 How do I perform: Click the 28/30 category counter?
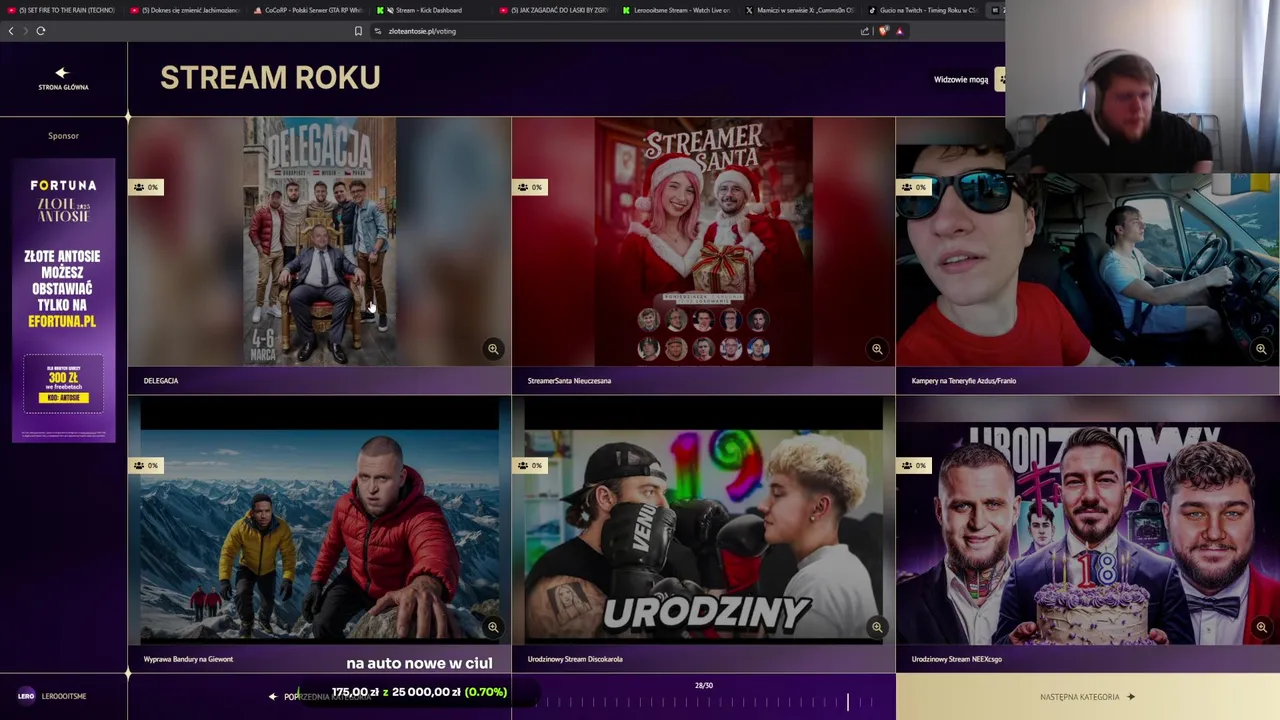pos(704,686)
